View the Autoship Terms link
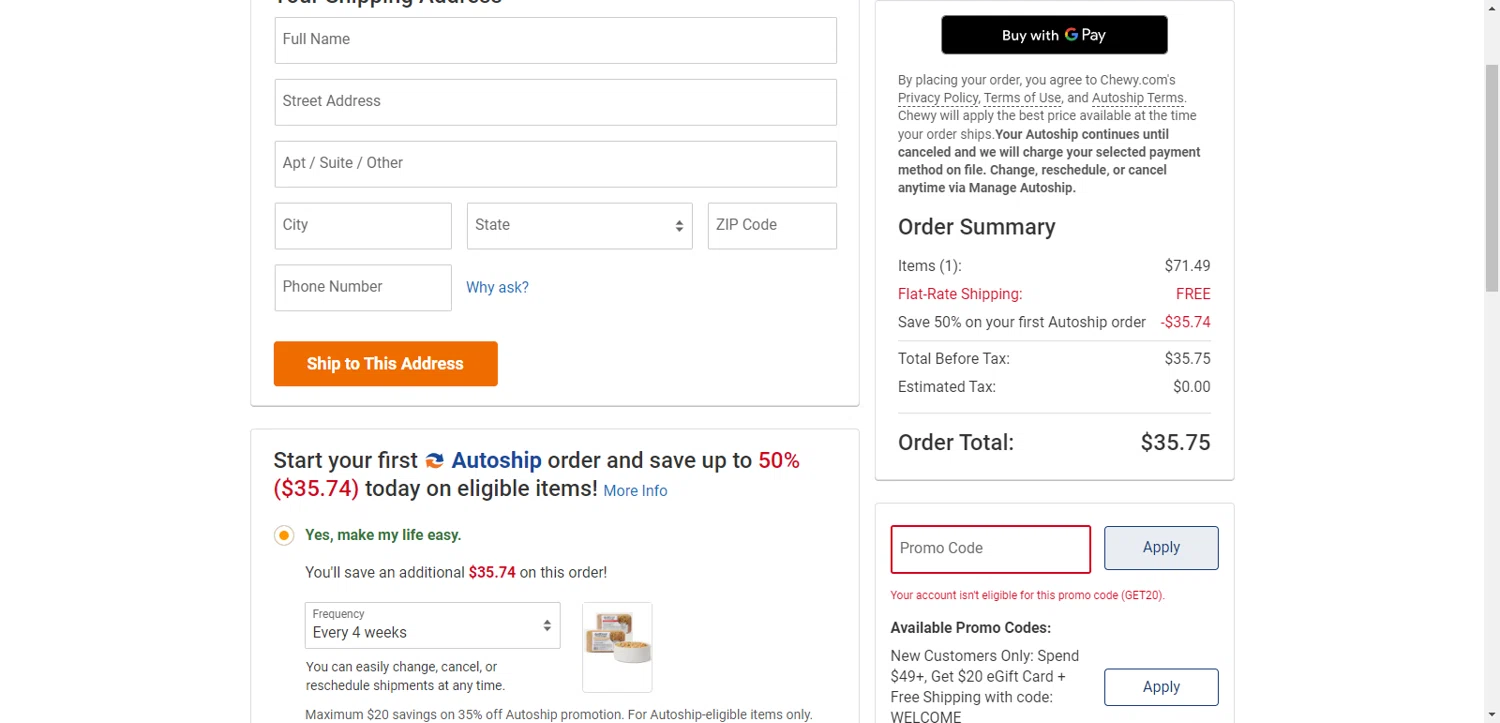The image size is (1500, 723). [1137, 98]
